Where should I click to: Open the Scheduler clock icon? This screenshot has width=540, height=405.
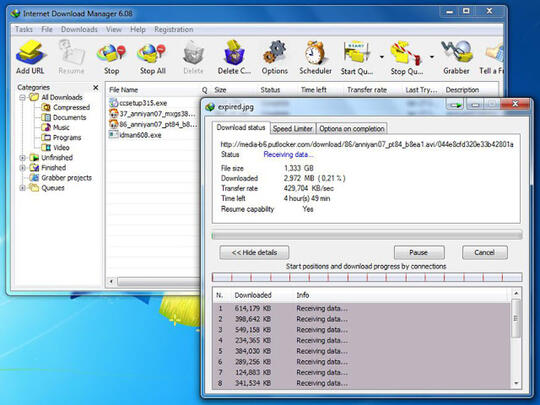pyautogui.click(x=315, y=57)
